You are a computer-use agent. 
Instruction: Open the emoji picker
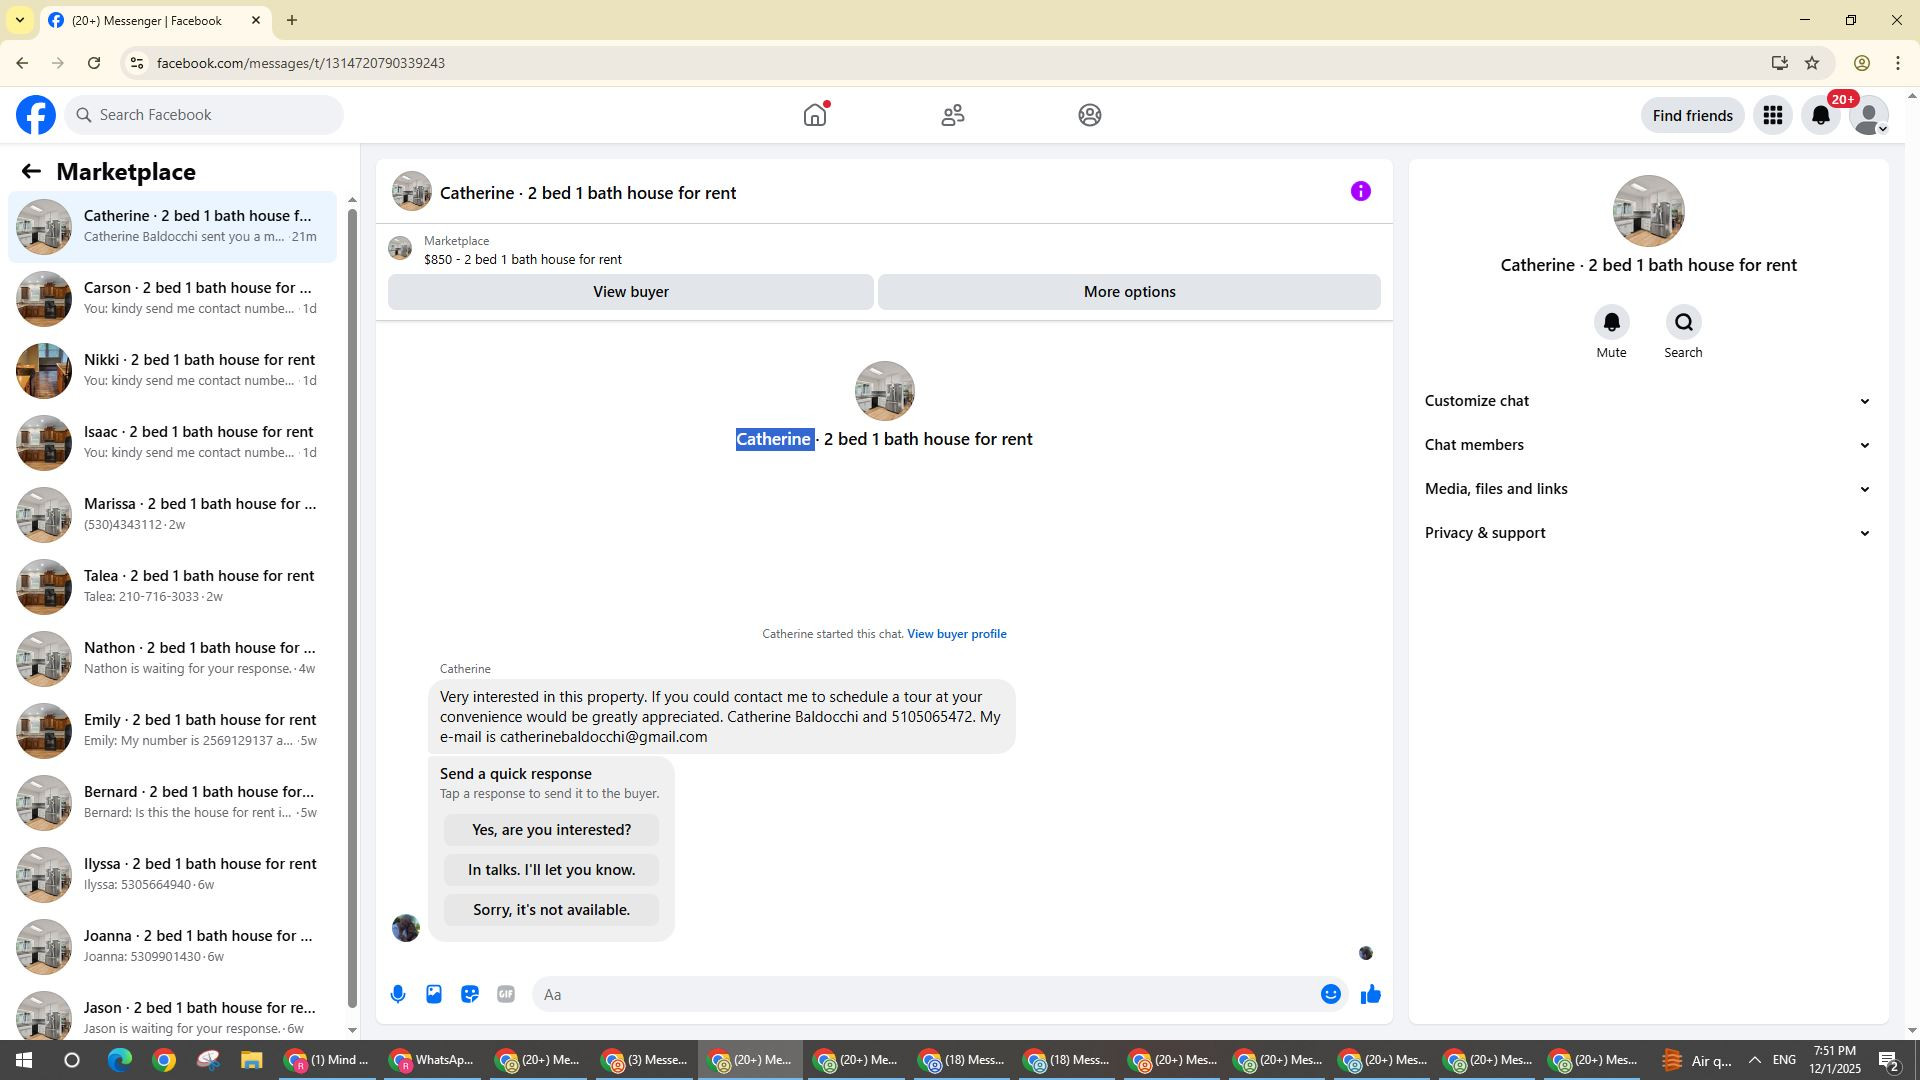pyautogui.click(x=1330, y=994)
